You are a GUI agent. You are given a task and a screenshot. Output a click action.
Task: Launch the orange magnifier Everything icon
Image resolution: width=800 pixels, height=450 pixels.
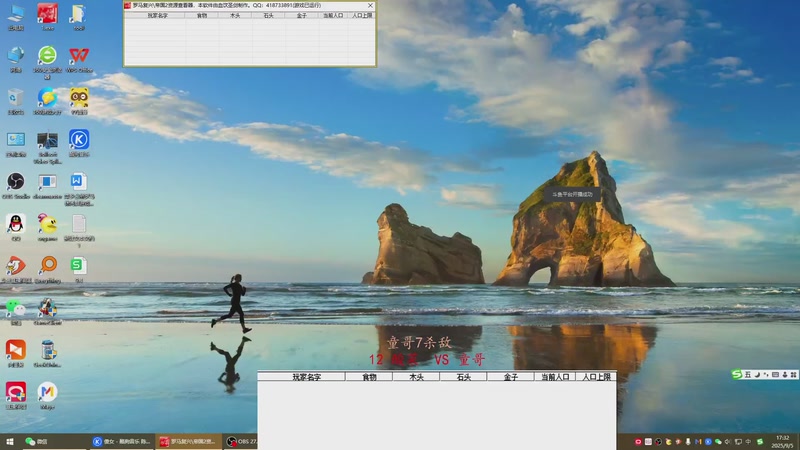click(x=47, y=269)
